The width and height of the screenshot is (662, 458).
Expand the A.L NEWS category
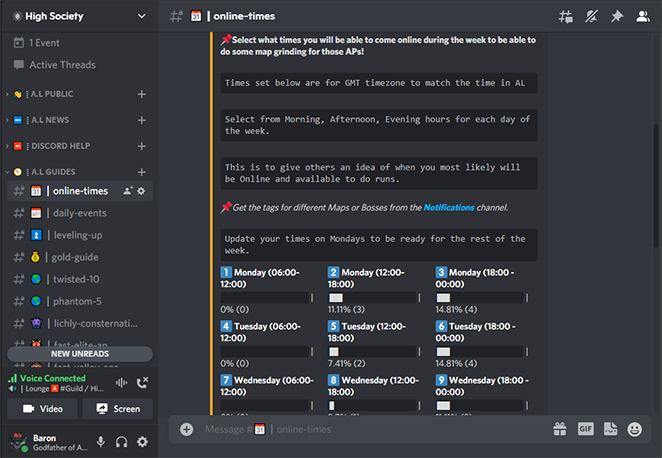click(x=50, y=120)
